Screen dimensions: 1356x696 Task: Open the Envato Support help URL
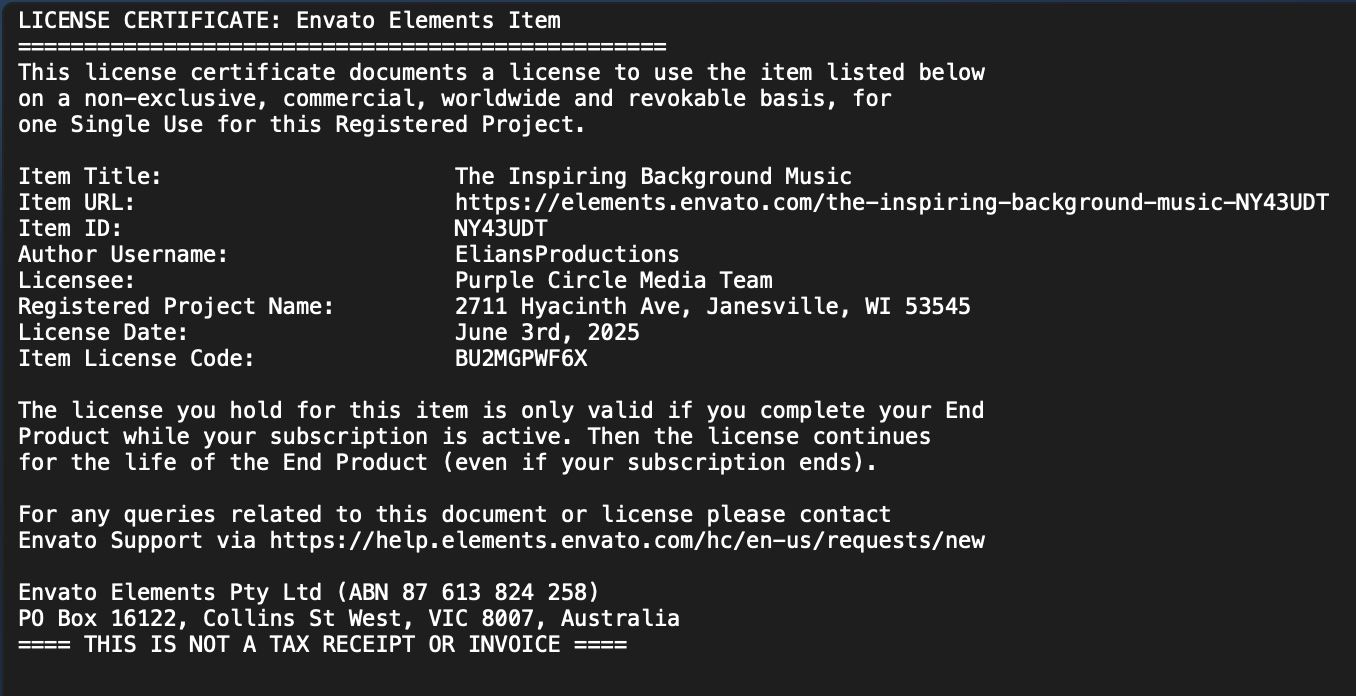point(627,541)
